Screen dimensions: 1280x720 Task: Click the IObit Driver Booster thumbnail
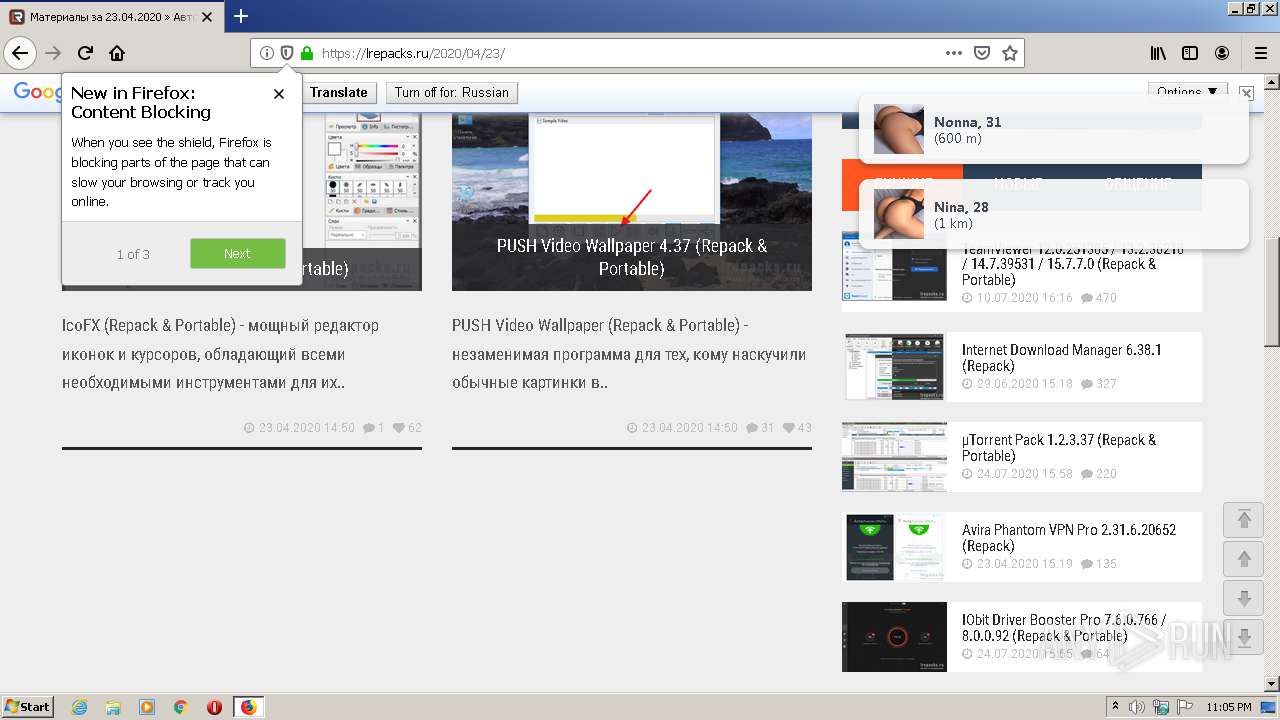click(894, 637)
